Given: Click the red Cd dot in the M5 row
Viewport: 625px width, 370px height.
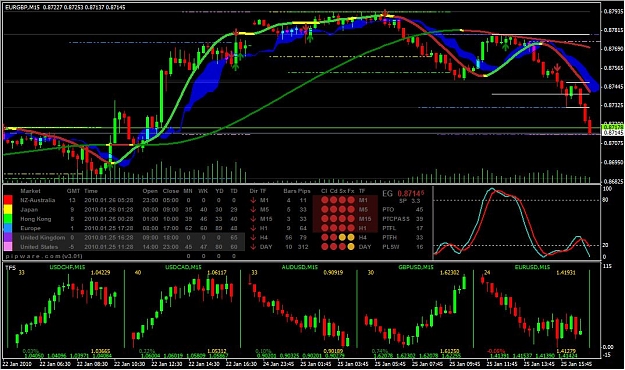Looking at the screenshot, I should coord(333,209).
